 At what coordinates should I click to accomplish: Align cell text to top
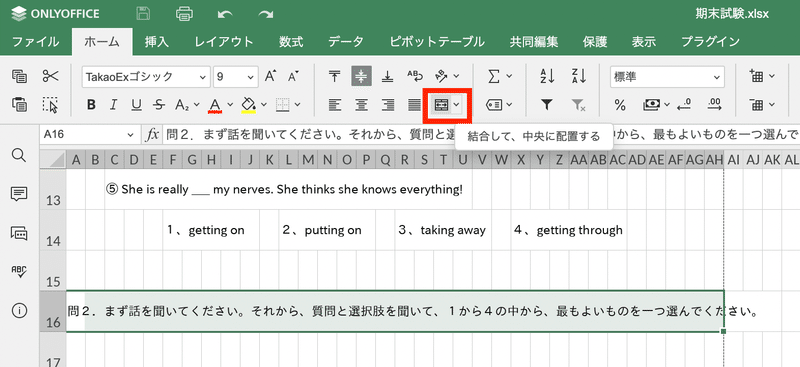pos(335,77)
